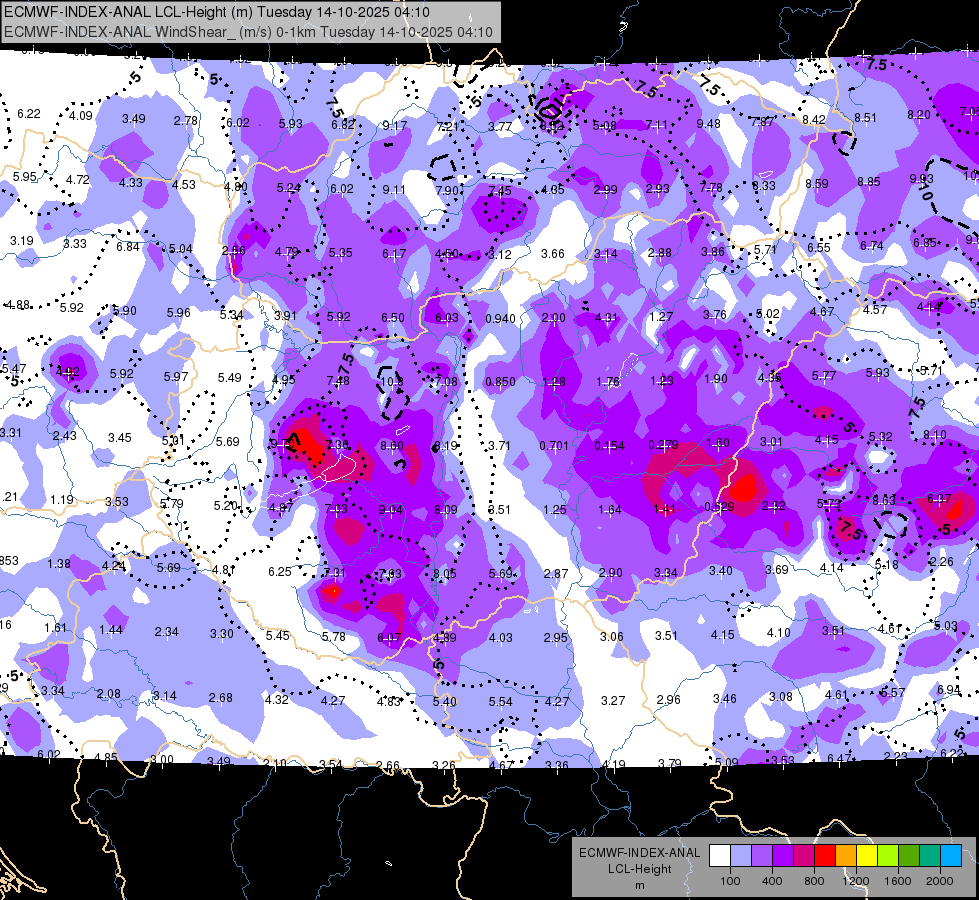Click the unit 'm' in the legend
Image resolution: width=979 pixels, height=900 pixels.
pyautogui.click(x=639, y=886)
